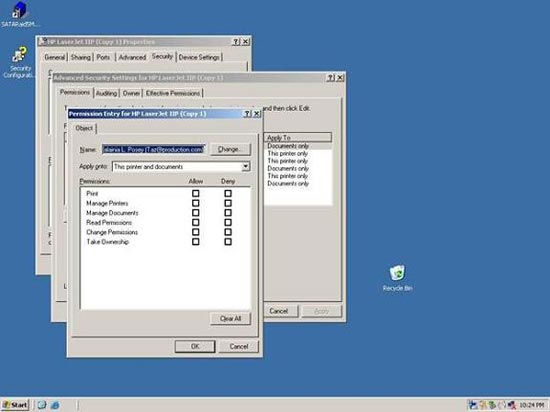Click the Read Permissions label
This screenshot has height=412, width=550.
[109, 222]
